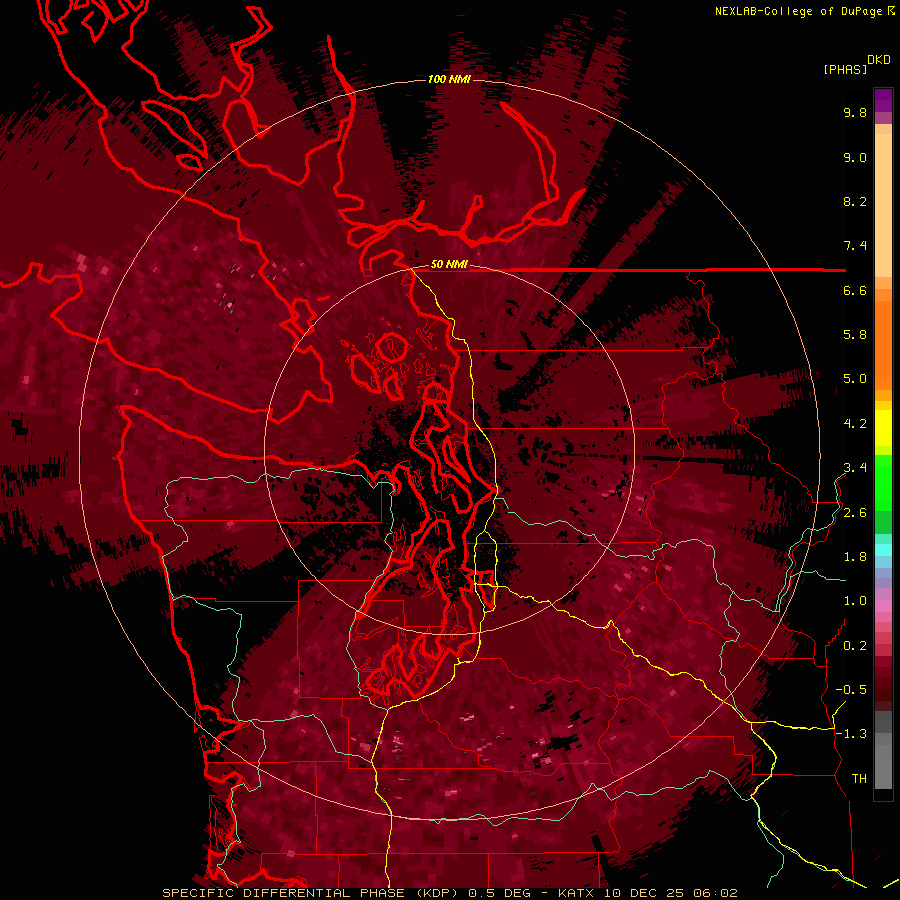This screenshot has height=900, width=900.
Task: Click the [PHAS] legend unit label
Action: pyautogui.click(x=845, y=70)
